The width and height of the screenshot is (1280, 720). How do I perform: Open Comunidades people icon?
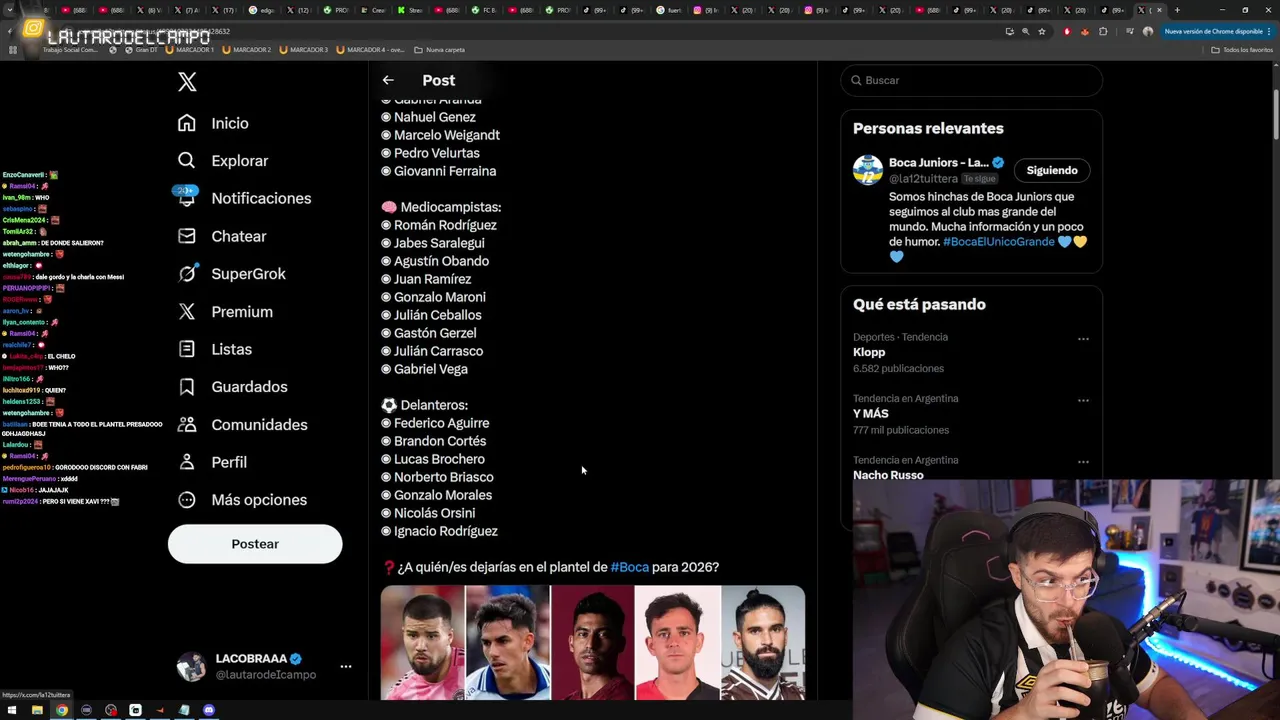coord(187,425)
